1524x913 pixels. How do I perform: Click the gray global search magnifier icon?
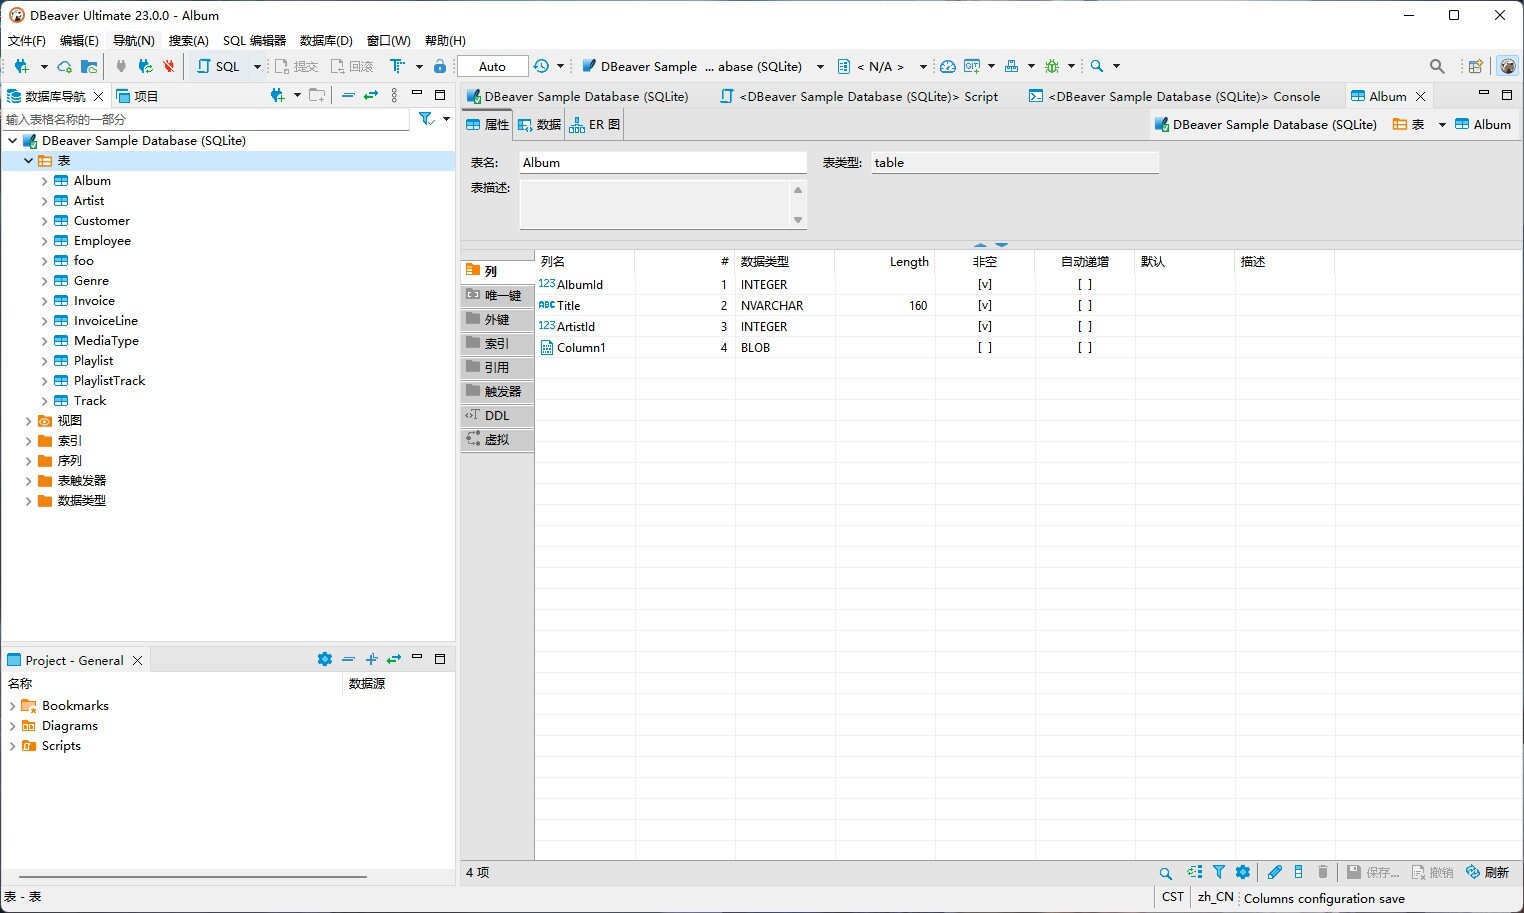[x=1437, y=66]
